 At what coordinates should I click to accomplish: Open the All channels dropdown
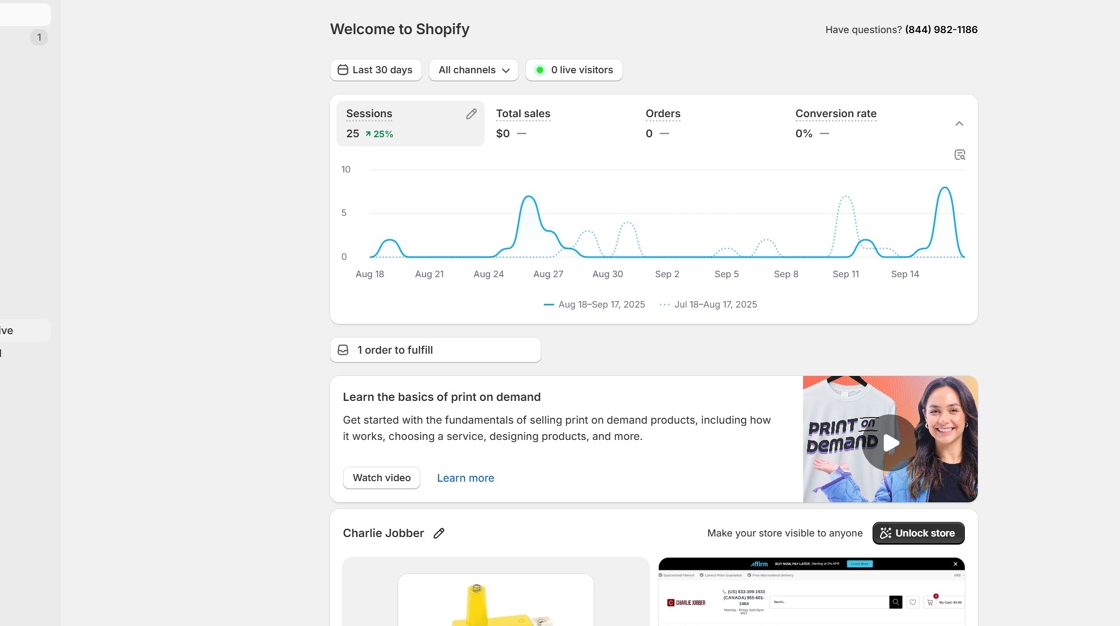(x=474, y=70)
